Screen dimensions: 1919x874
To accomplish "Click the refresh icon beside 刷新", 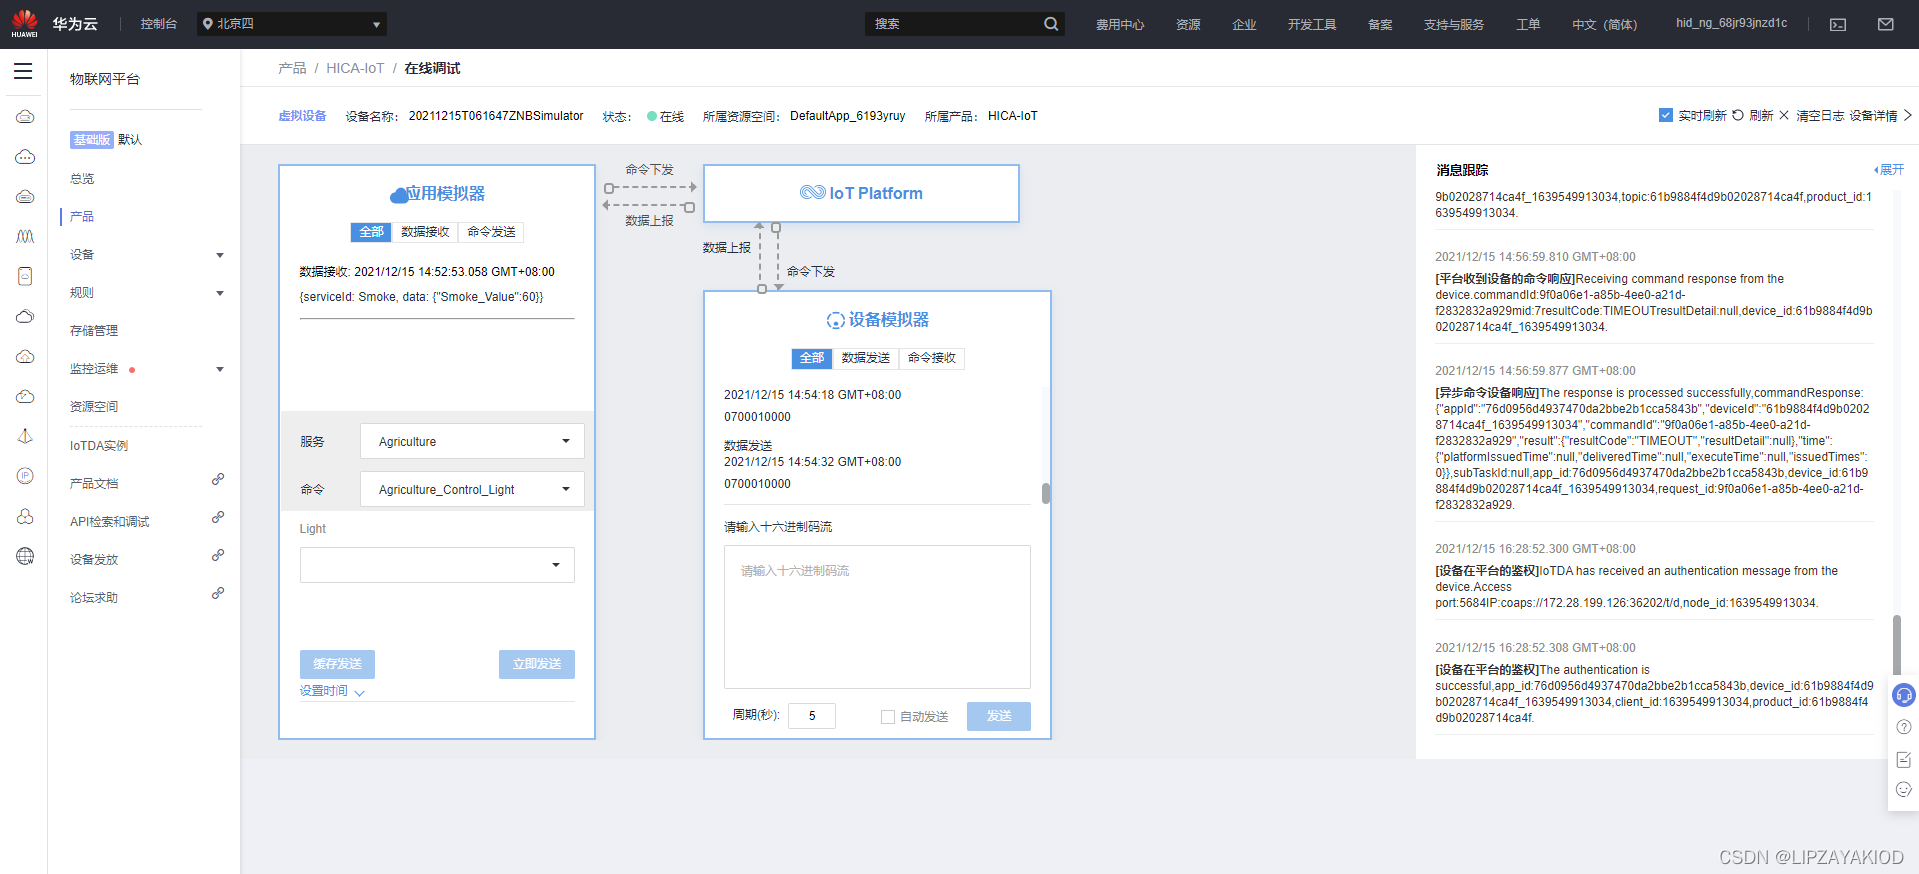I will [x=1738, y=115].
